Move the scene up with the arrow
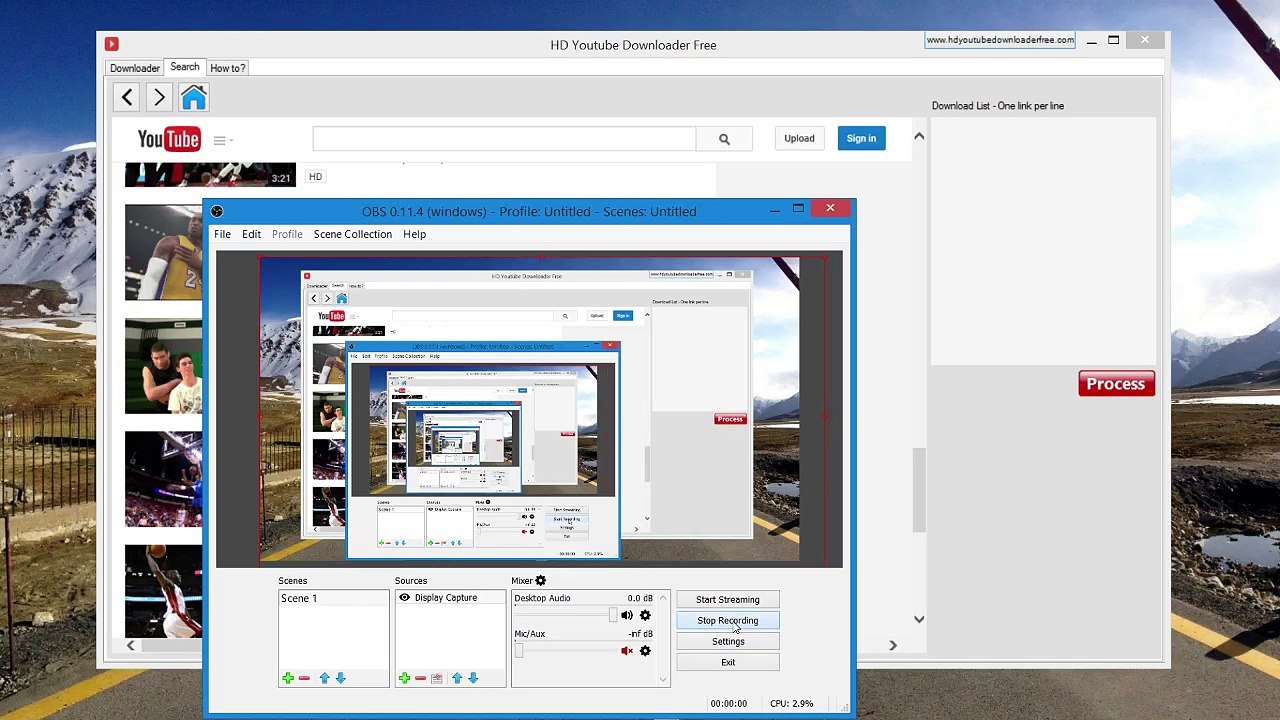 pyautogui.click(x=324, y=678)
